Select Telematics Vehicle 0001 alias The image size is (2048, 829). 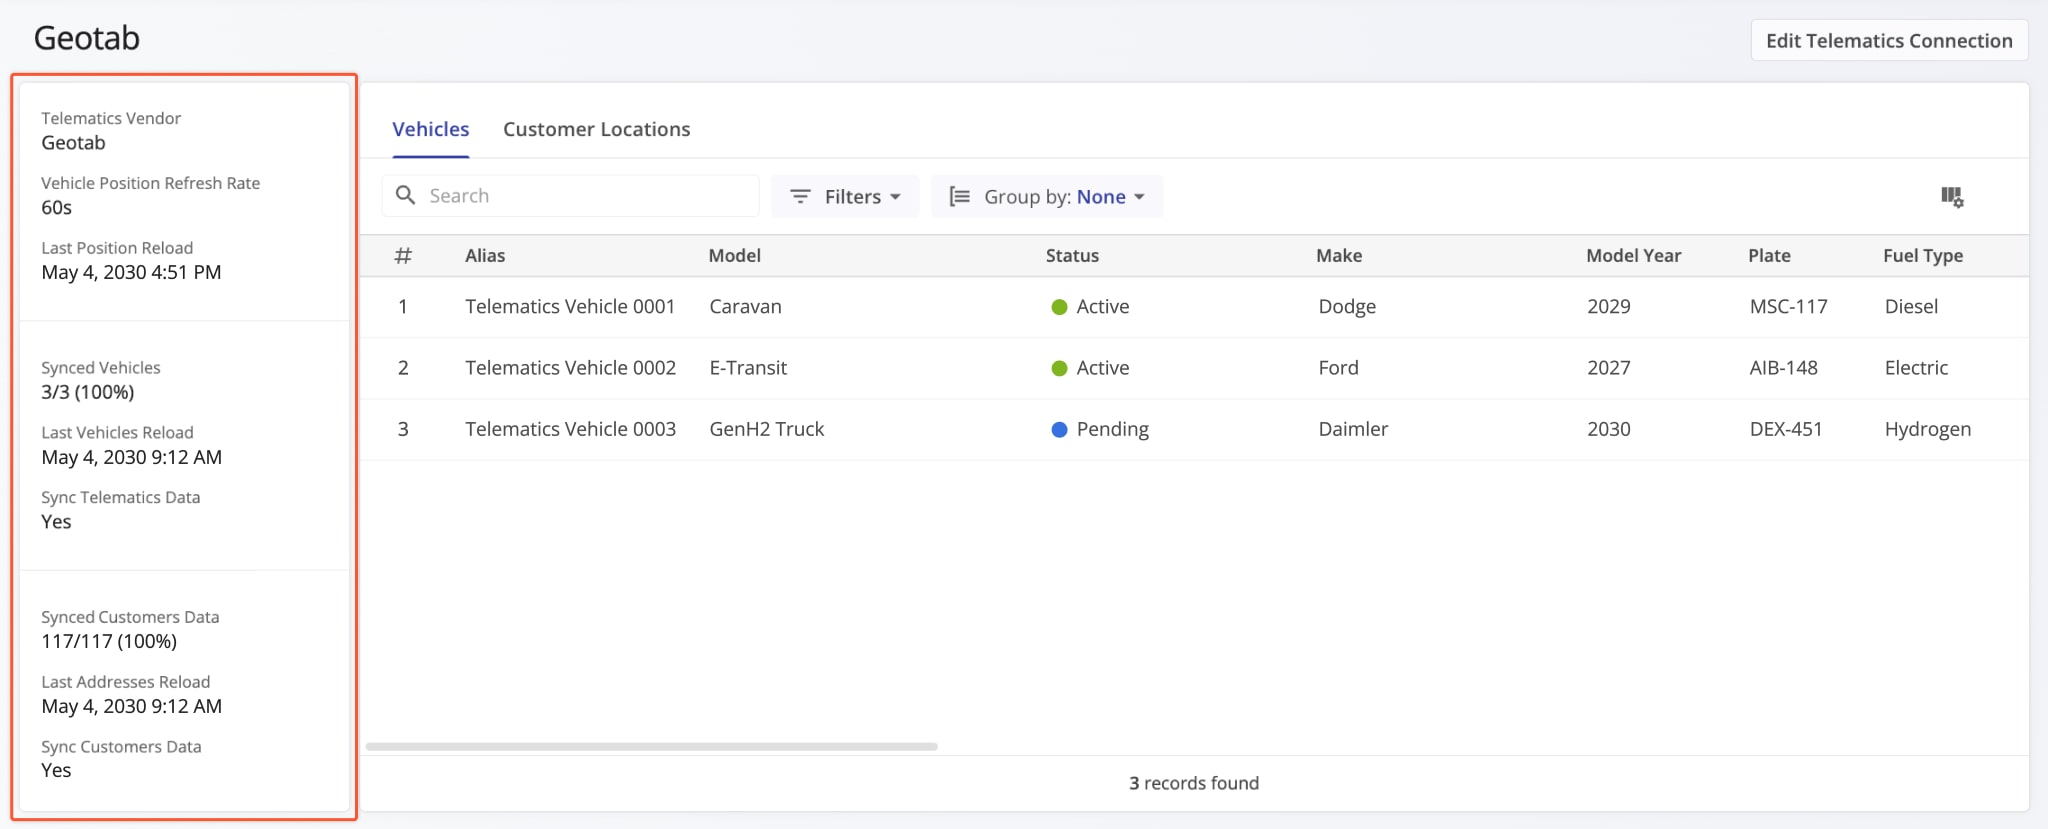coord(570,307)
